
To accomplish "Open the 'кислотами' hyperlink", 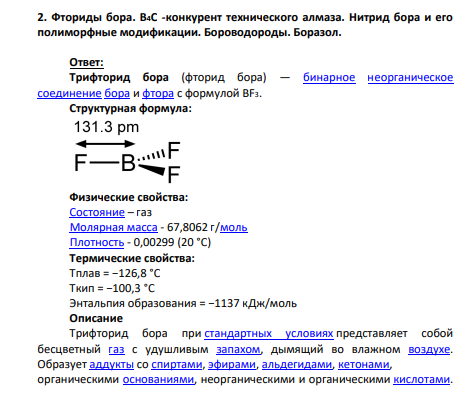I will point(421,379).
